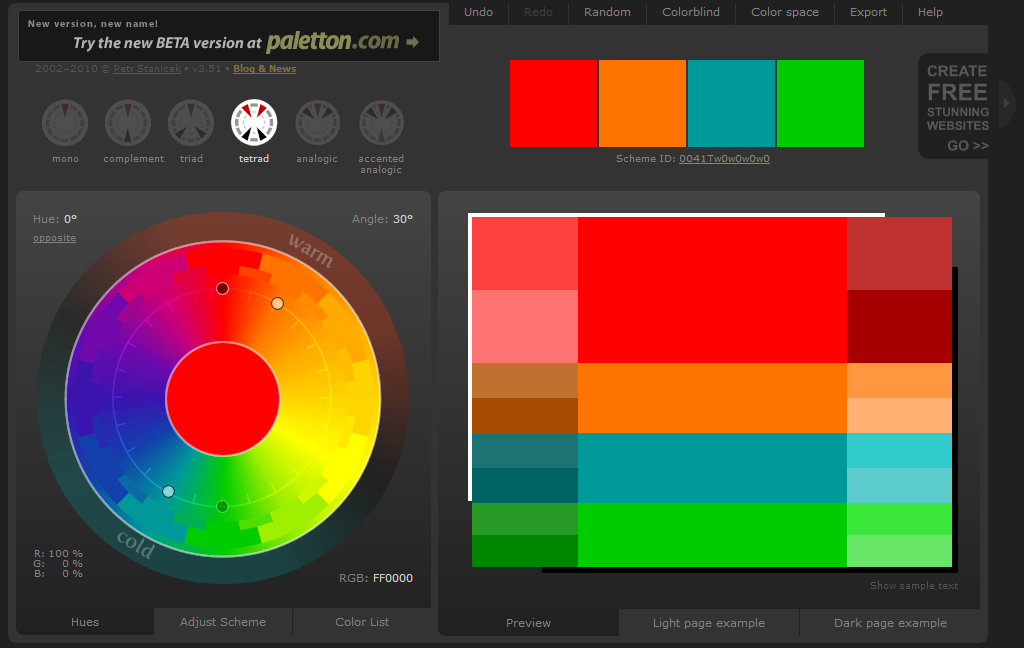Click the opposite hue link
1024x648 pixels.
(54, 238)
